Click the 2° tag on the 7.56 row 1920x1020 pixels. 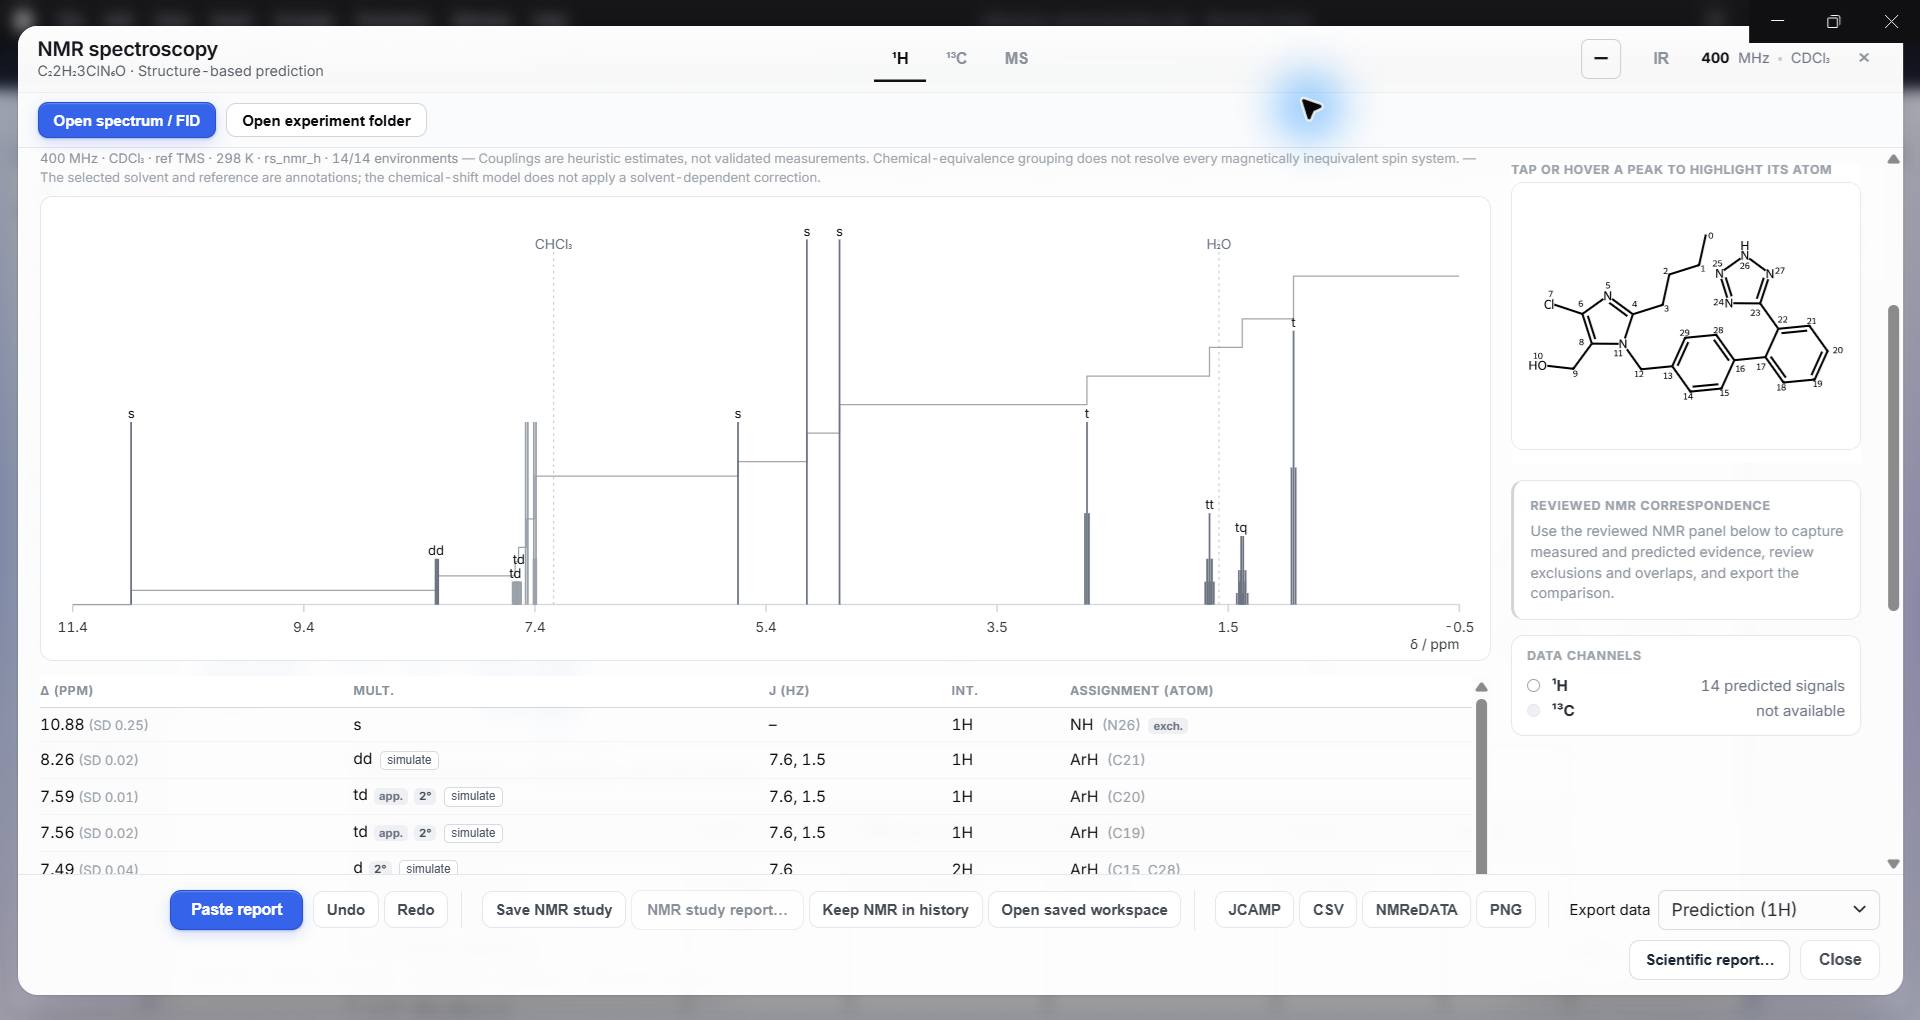[425, 833]
